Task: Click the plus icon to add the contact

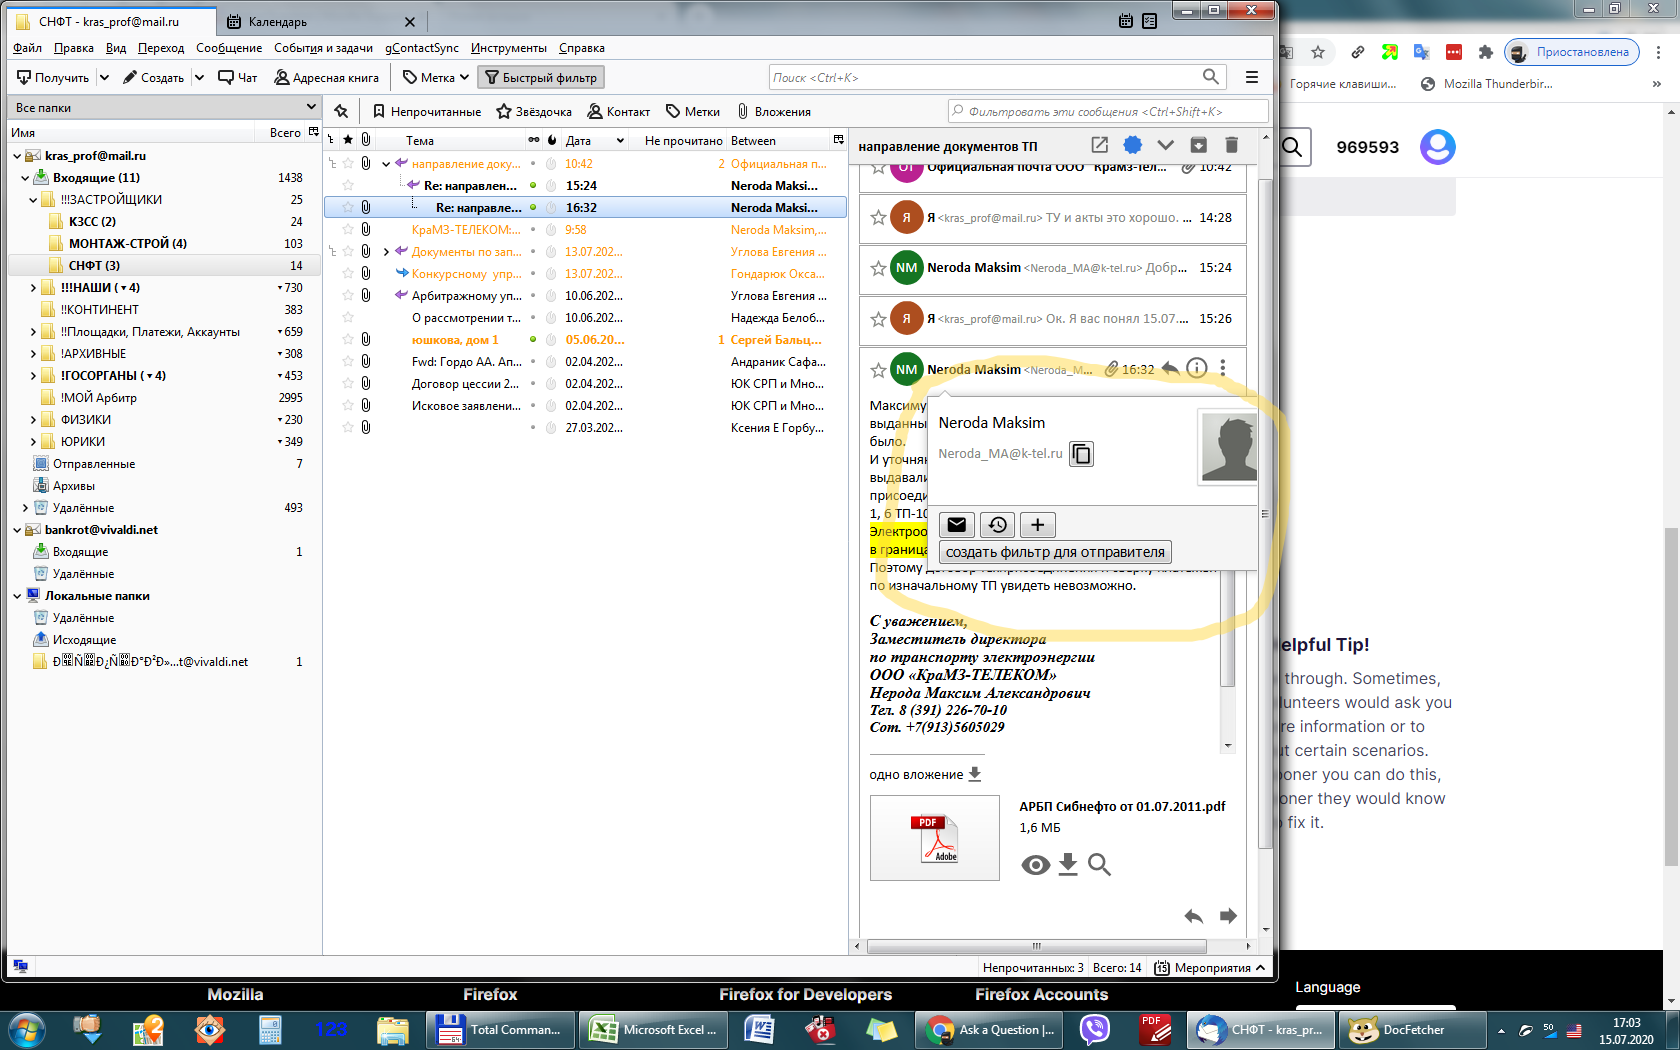Action: point(1038,525)
